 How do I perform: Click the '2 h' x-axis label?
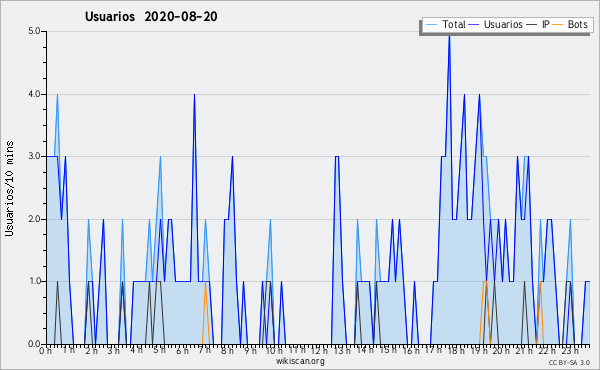coord(91,350)
